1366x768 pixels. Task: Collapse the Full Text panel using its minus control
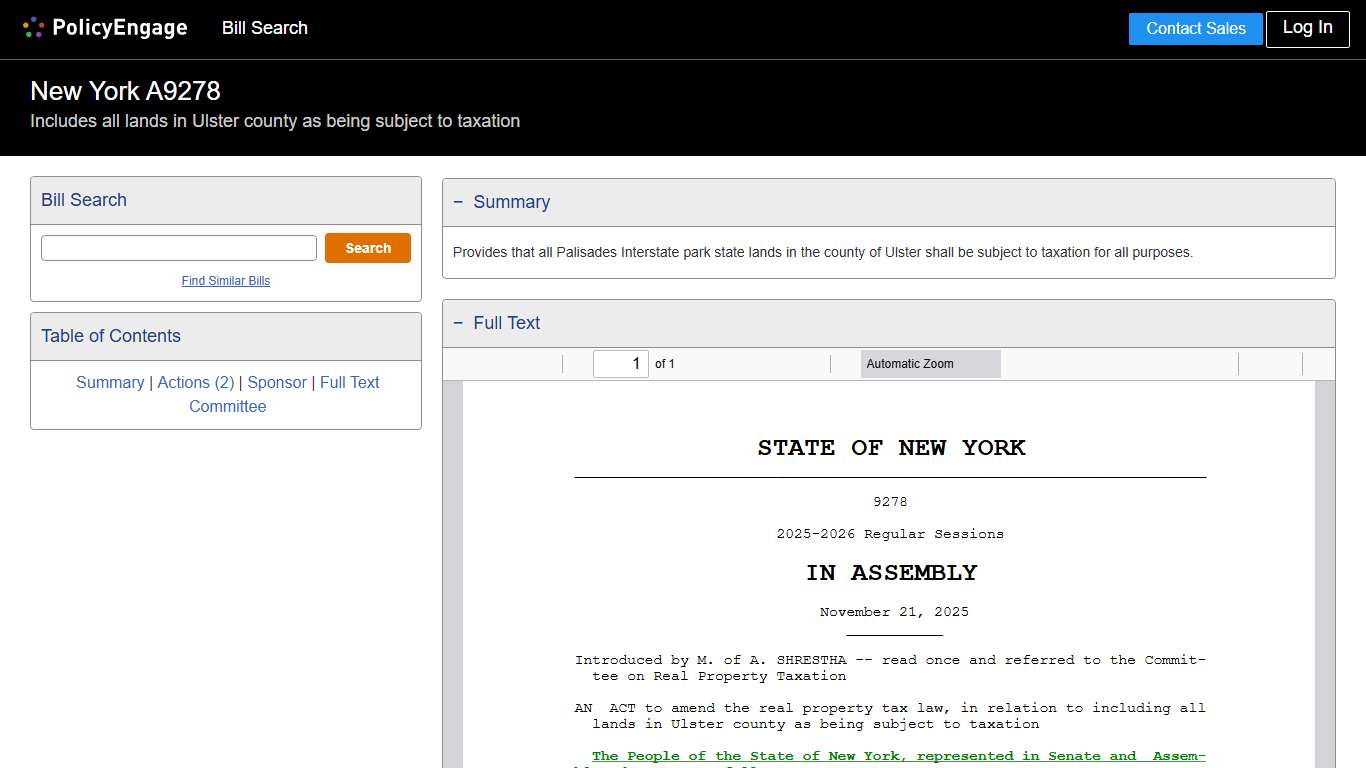459,322
